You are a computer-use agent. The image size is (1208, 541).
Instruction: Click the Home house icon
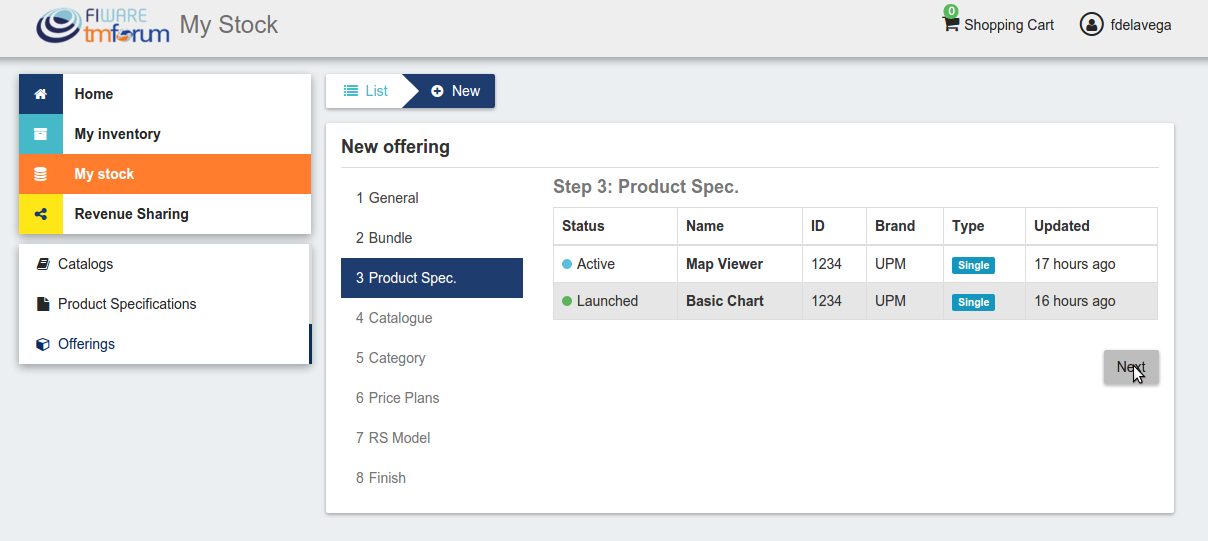[41, 94]
